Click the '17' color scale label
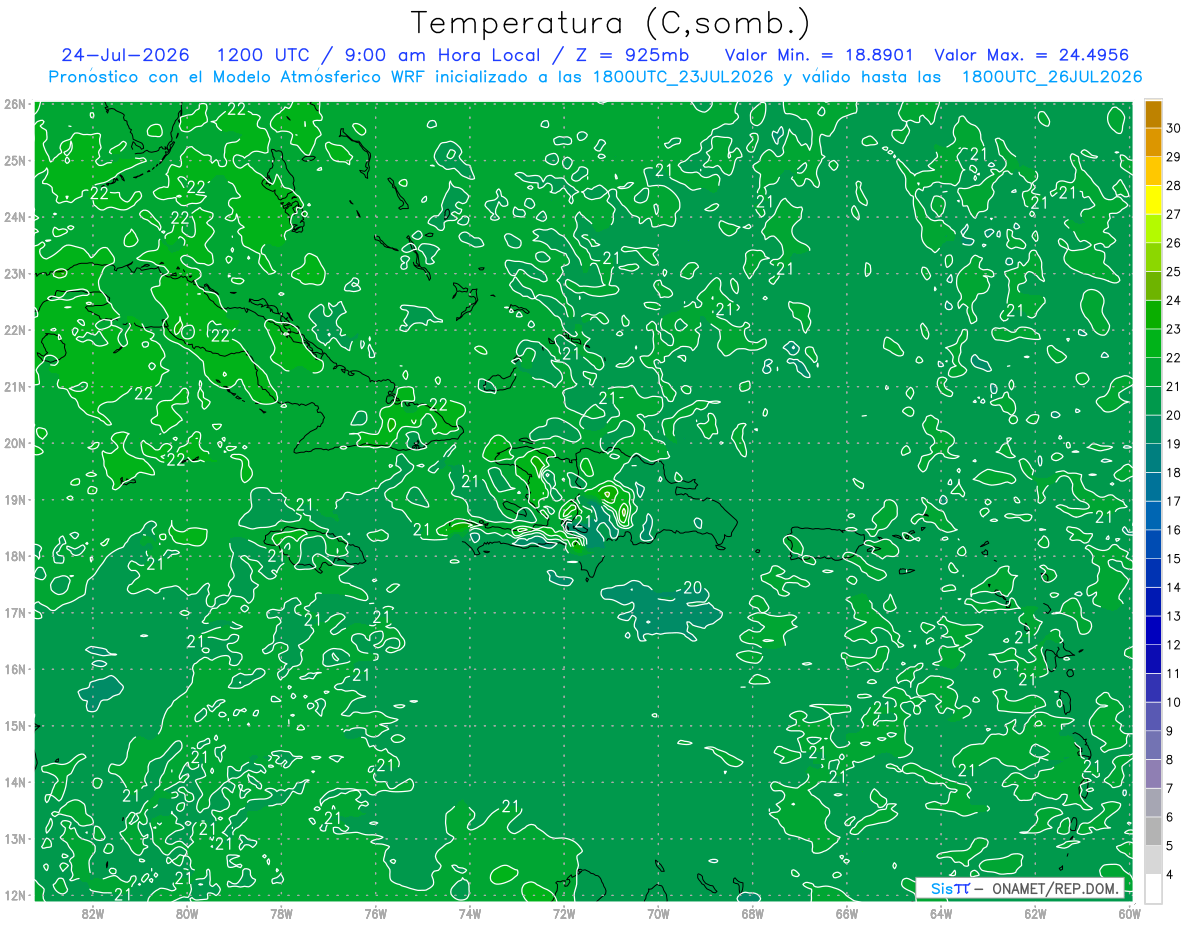This screenshot has width=1200, height=927. coord(1174,501)
